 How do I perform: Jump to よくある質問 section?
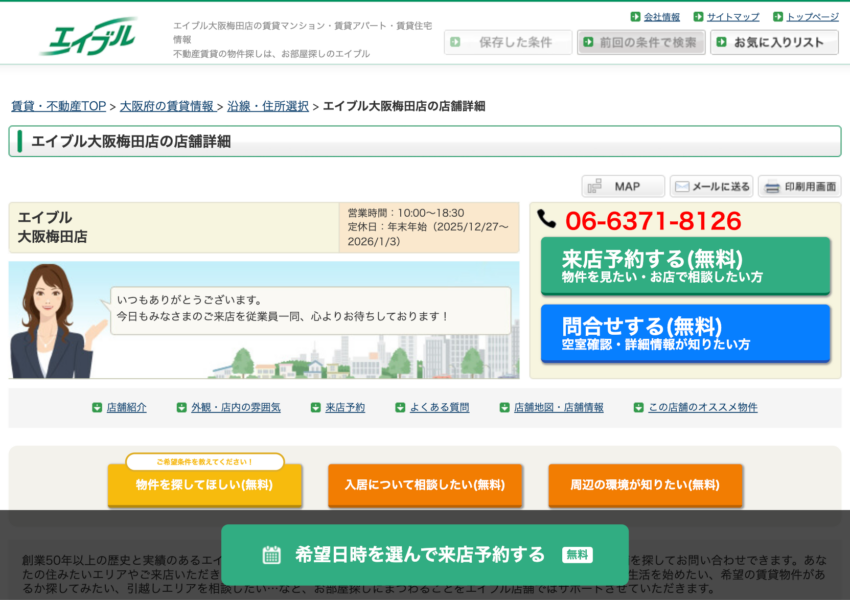coord(439,408)
